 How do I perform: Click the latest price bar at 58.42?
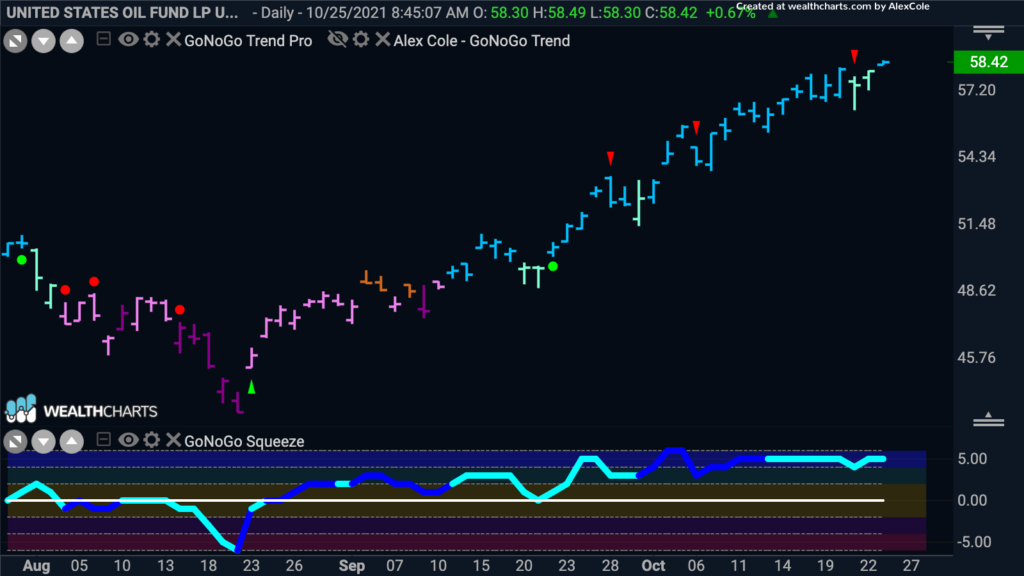click(x=884, y=63)
